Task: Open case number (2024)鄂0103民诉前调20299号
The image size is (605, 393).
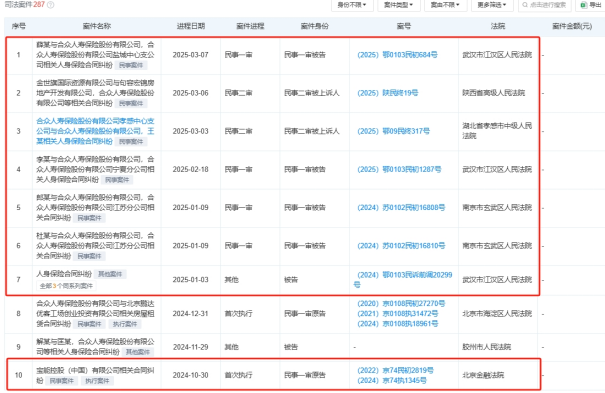Action: pyautogui.click(x=403, y=280)
